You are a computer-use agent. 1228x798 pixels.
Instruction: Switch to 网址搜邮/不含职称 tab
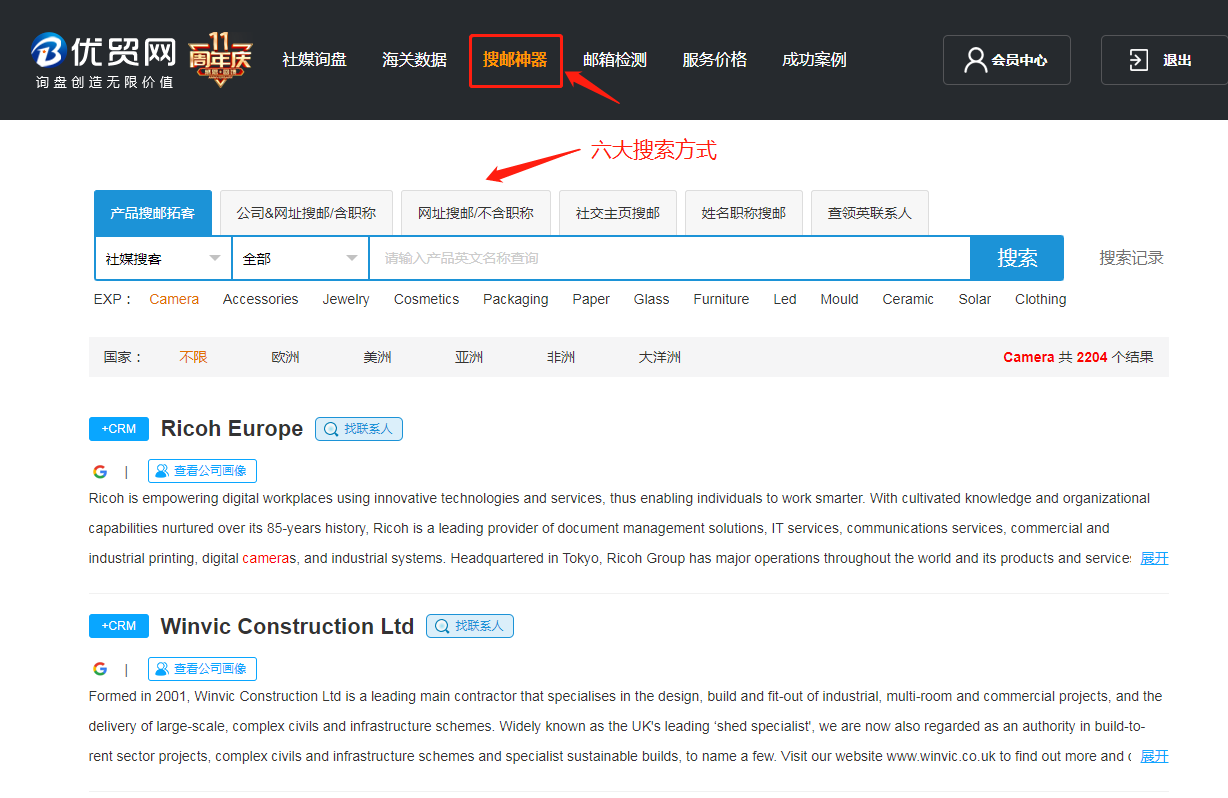476,213
